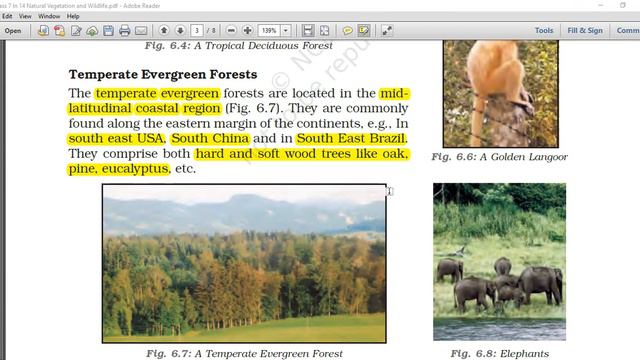The width and height of the screenshot is (640, 360).
Task: Click the Temperate Evergreen Forests heading
Action: (163, 74)
